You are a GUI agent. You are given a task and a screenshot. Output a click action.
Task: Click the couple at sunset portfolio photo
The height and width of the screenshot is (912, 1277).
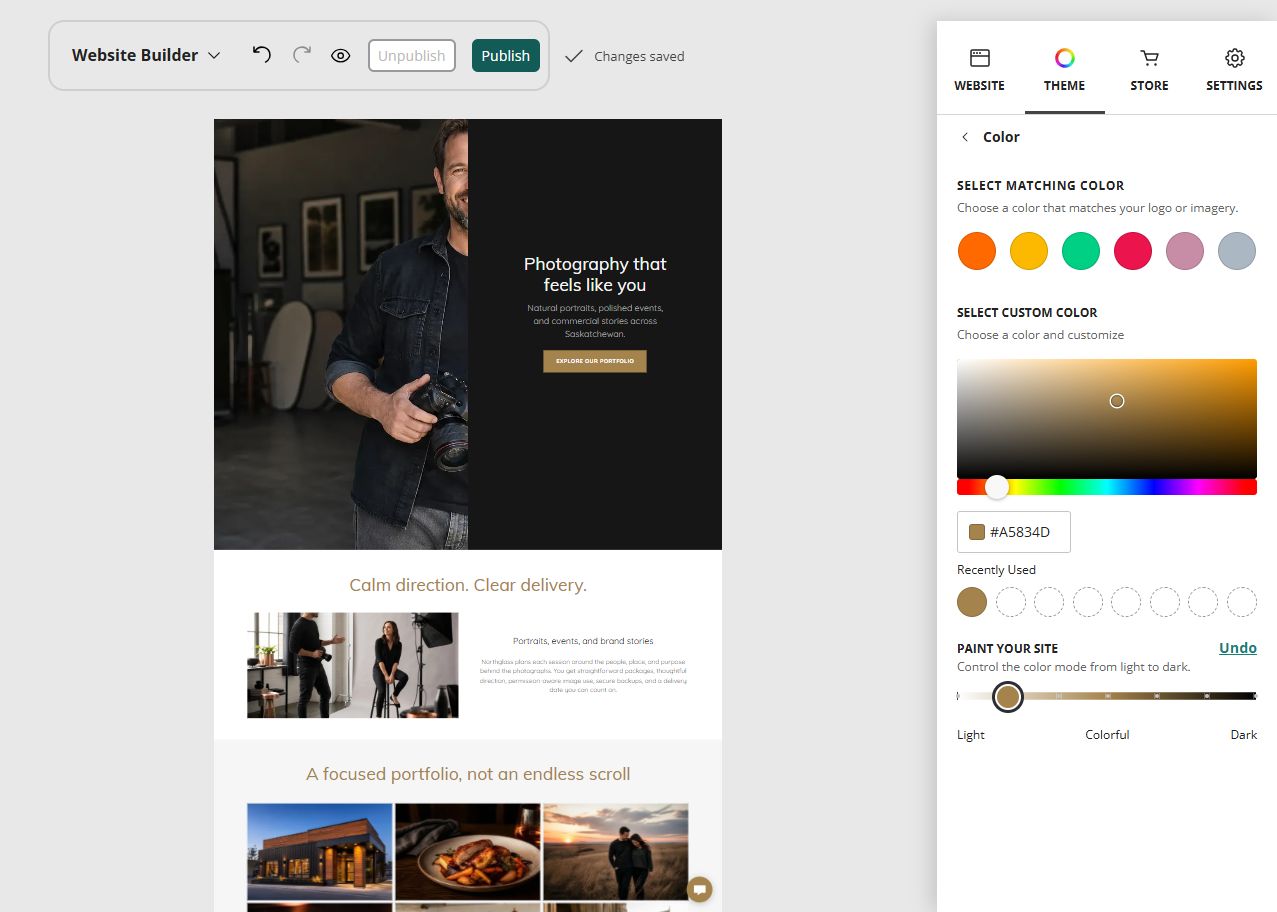click(x=616, y=852)
